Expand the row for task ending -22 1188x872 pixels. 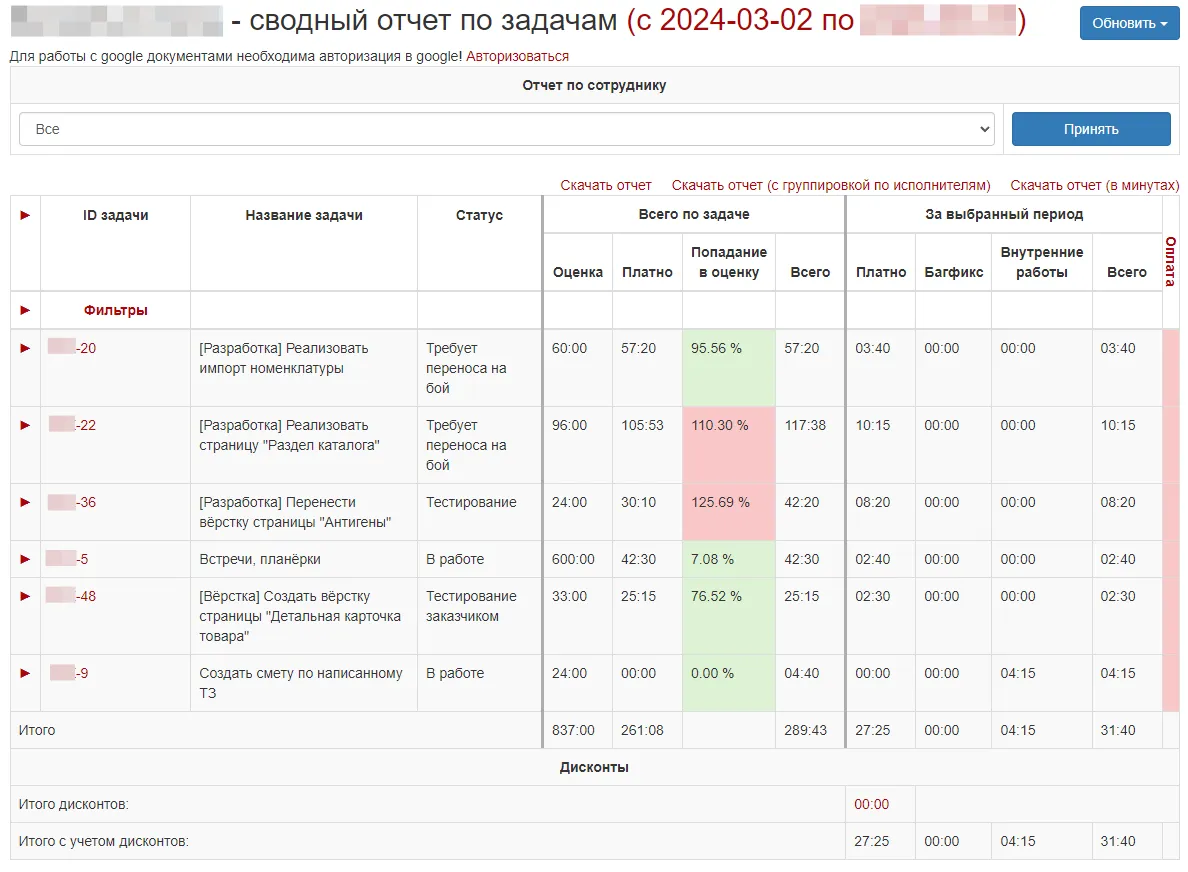[x=24, y=425]
